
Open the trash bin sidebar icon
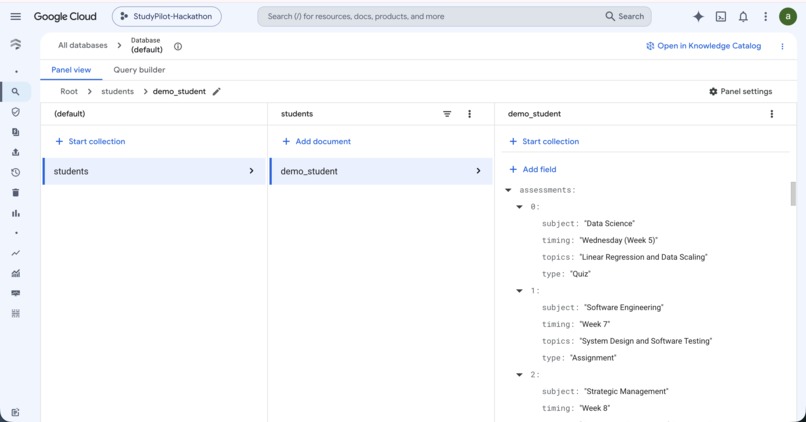click(x=16, y=192)
